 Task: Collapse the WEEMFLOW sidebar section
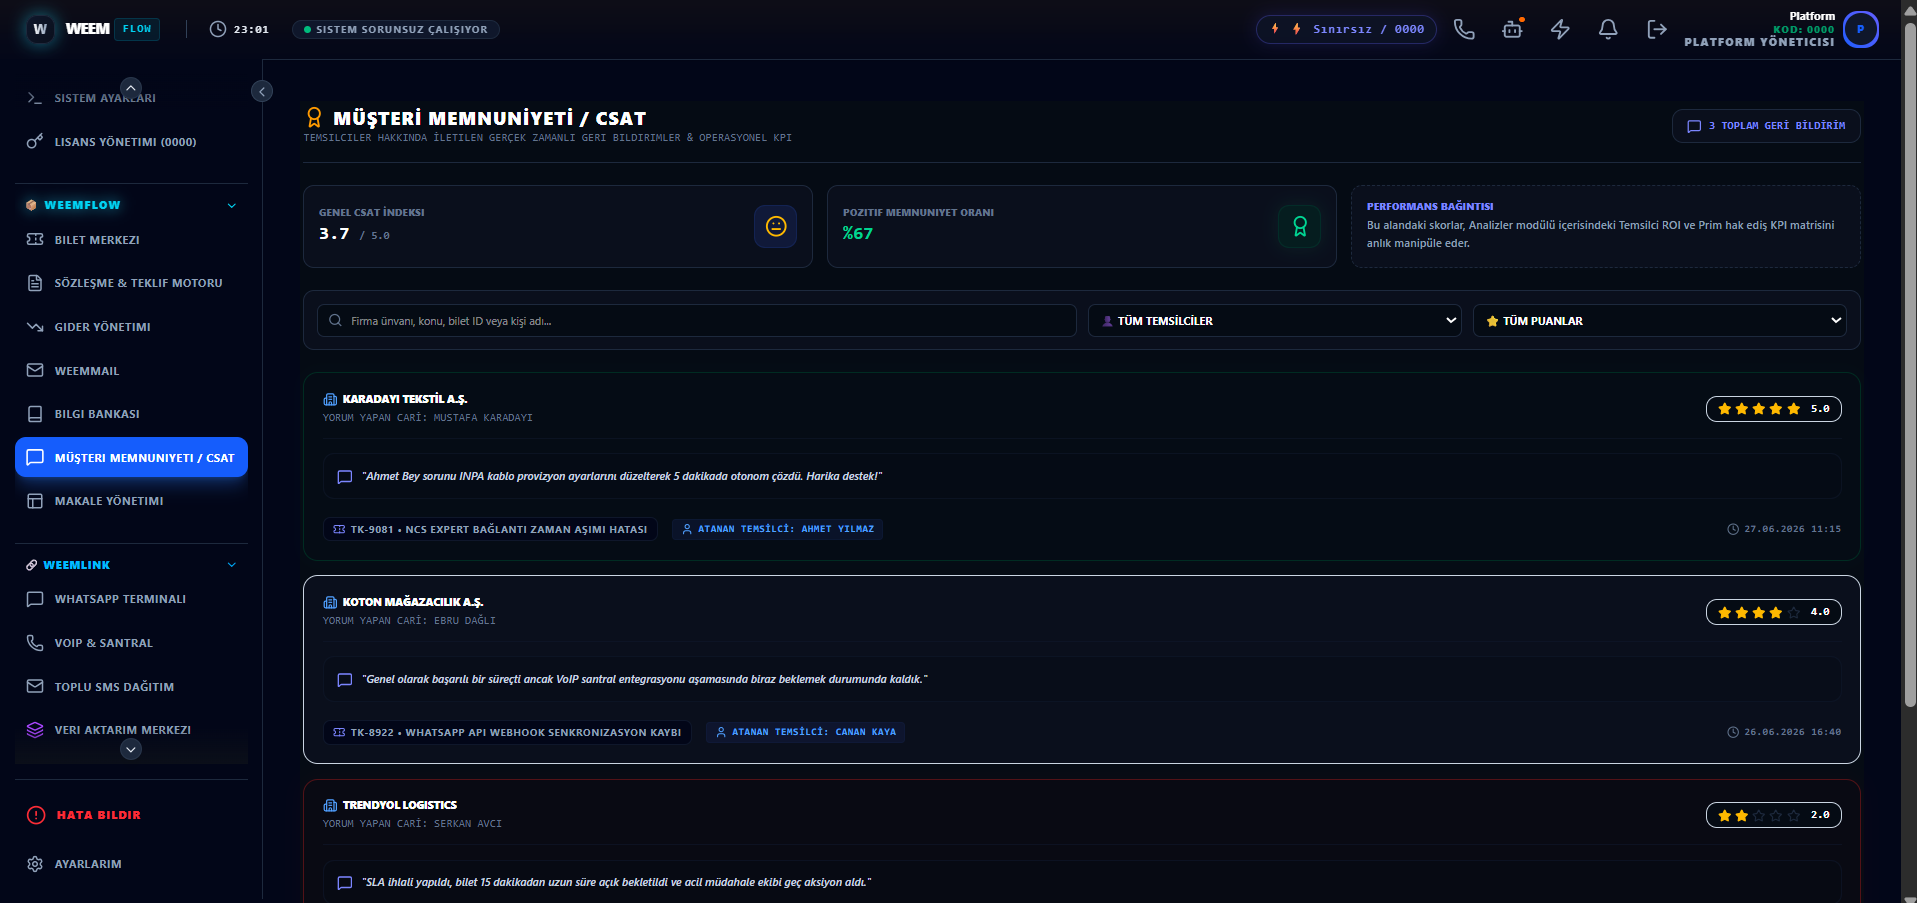coord(232,205)
